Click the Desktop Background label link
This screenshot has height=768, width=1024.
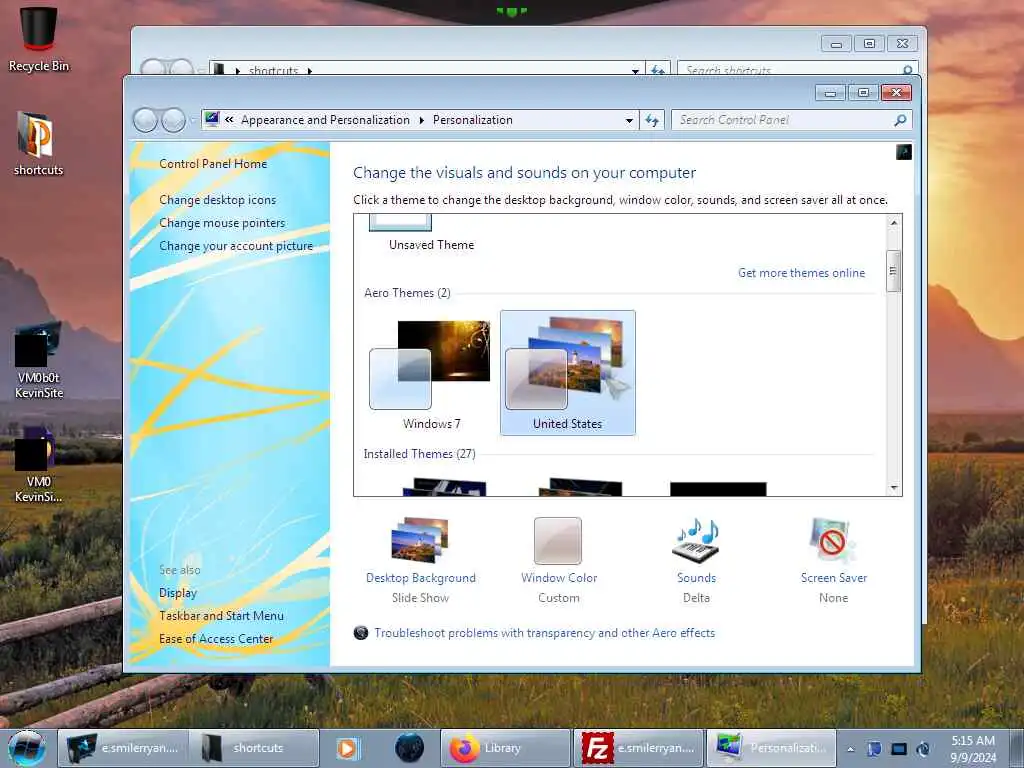[421, 578]
